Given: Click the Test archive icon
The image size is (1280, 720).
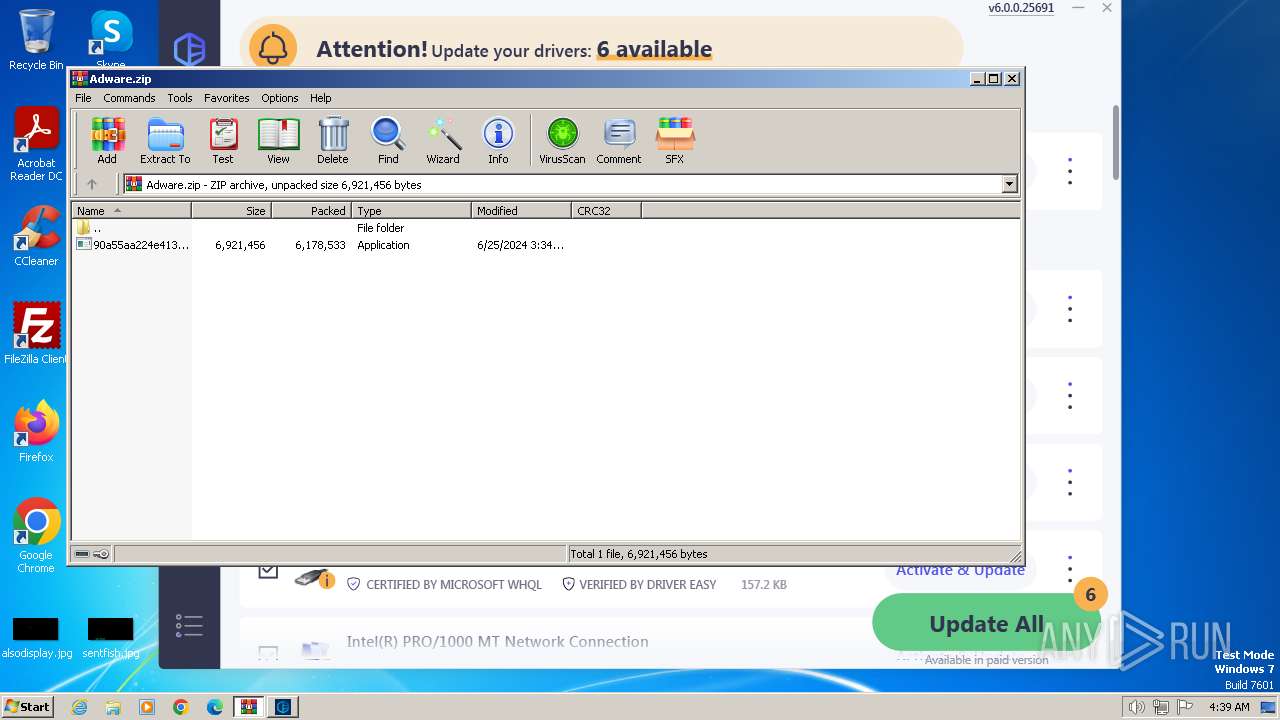Looking at the screenshot, I should pos(223,141).
